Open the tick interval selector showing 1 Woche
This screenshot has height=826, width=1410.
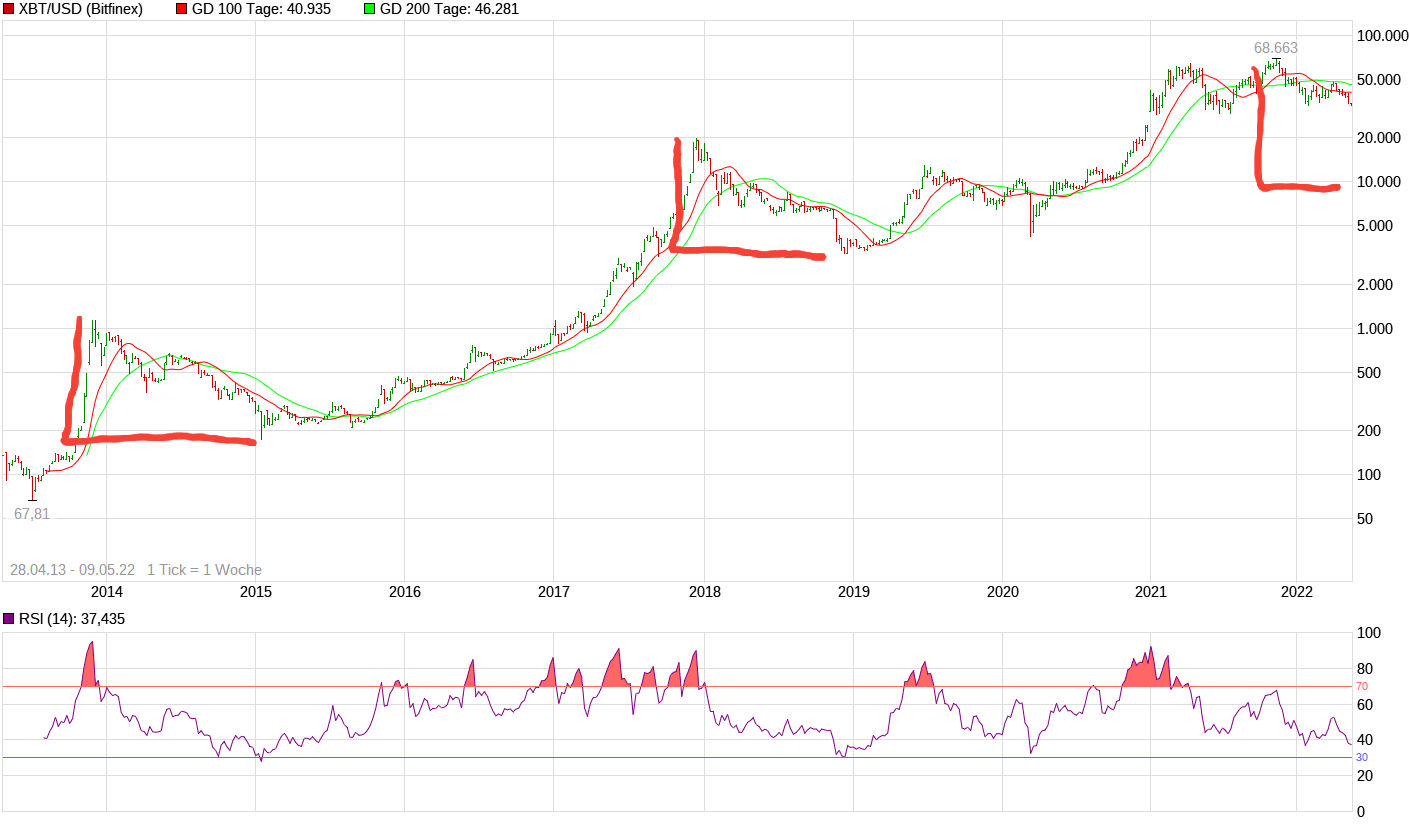pos(203,568)
